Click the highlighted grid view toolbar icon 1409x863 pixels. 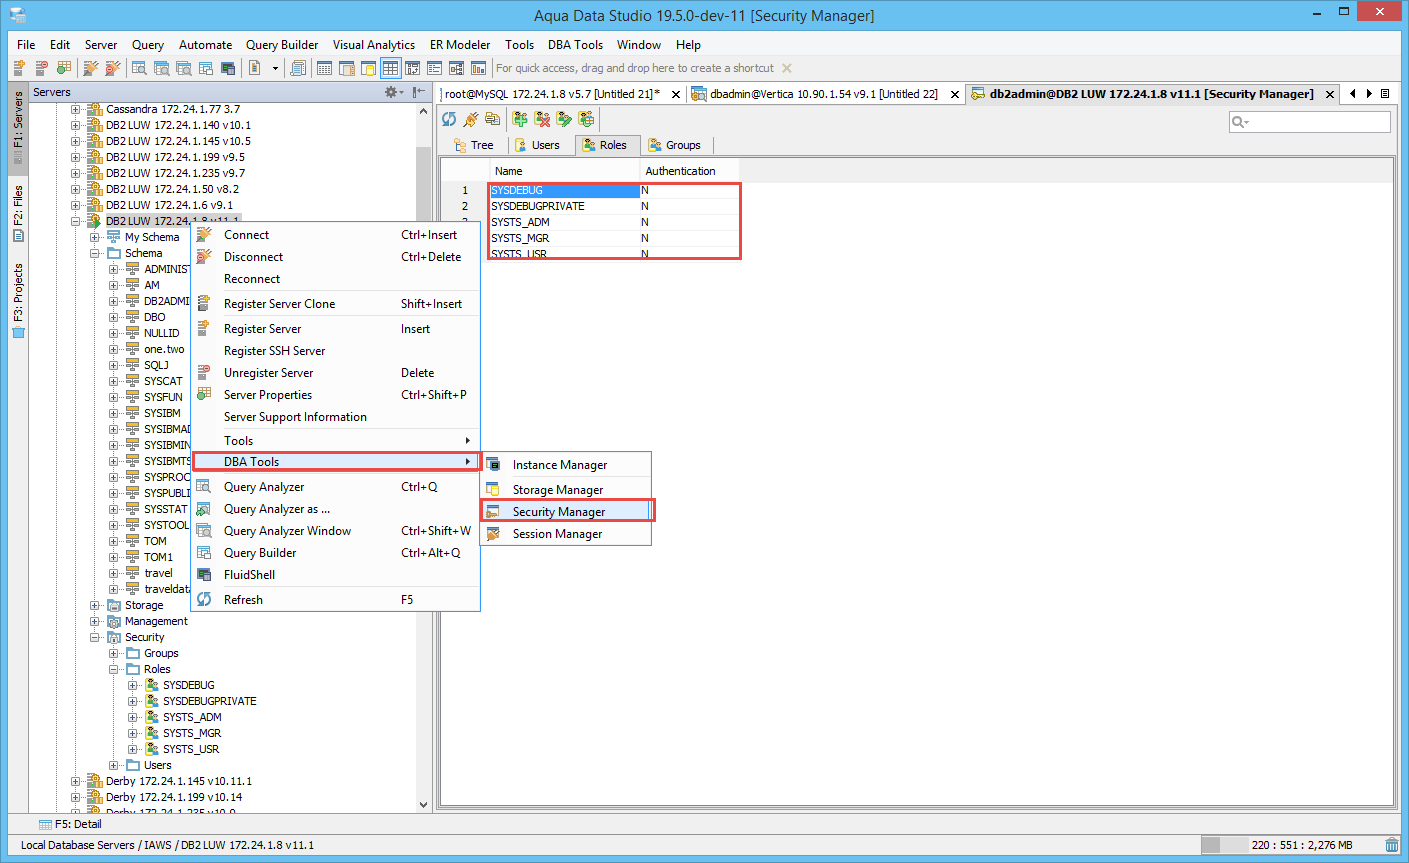click(390, 68)
